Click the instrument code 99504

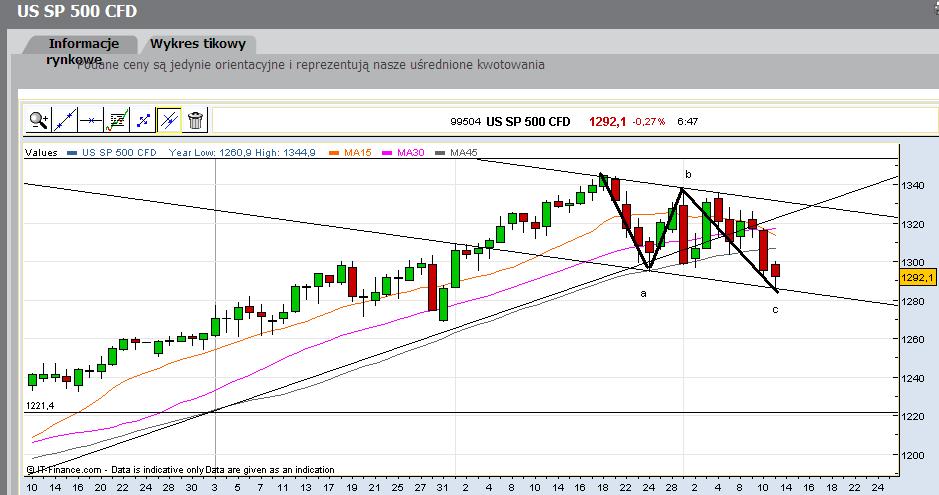point(465,122)
